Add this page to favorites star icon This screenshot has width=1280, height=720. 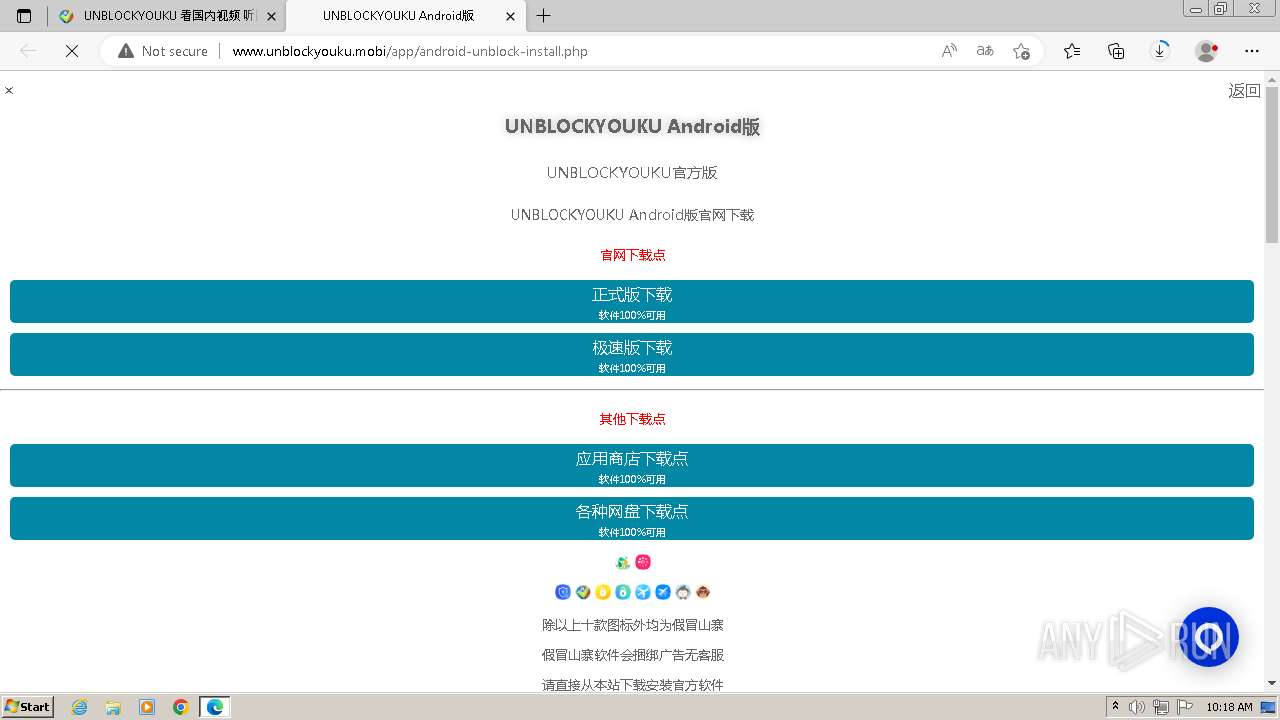tap(1021, 51)
